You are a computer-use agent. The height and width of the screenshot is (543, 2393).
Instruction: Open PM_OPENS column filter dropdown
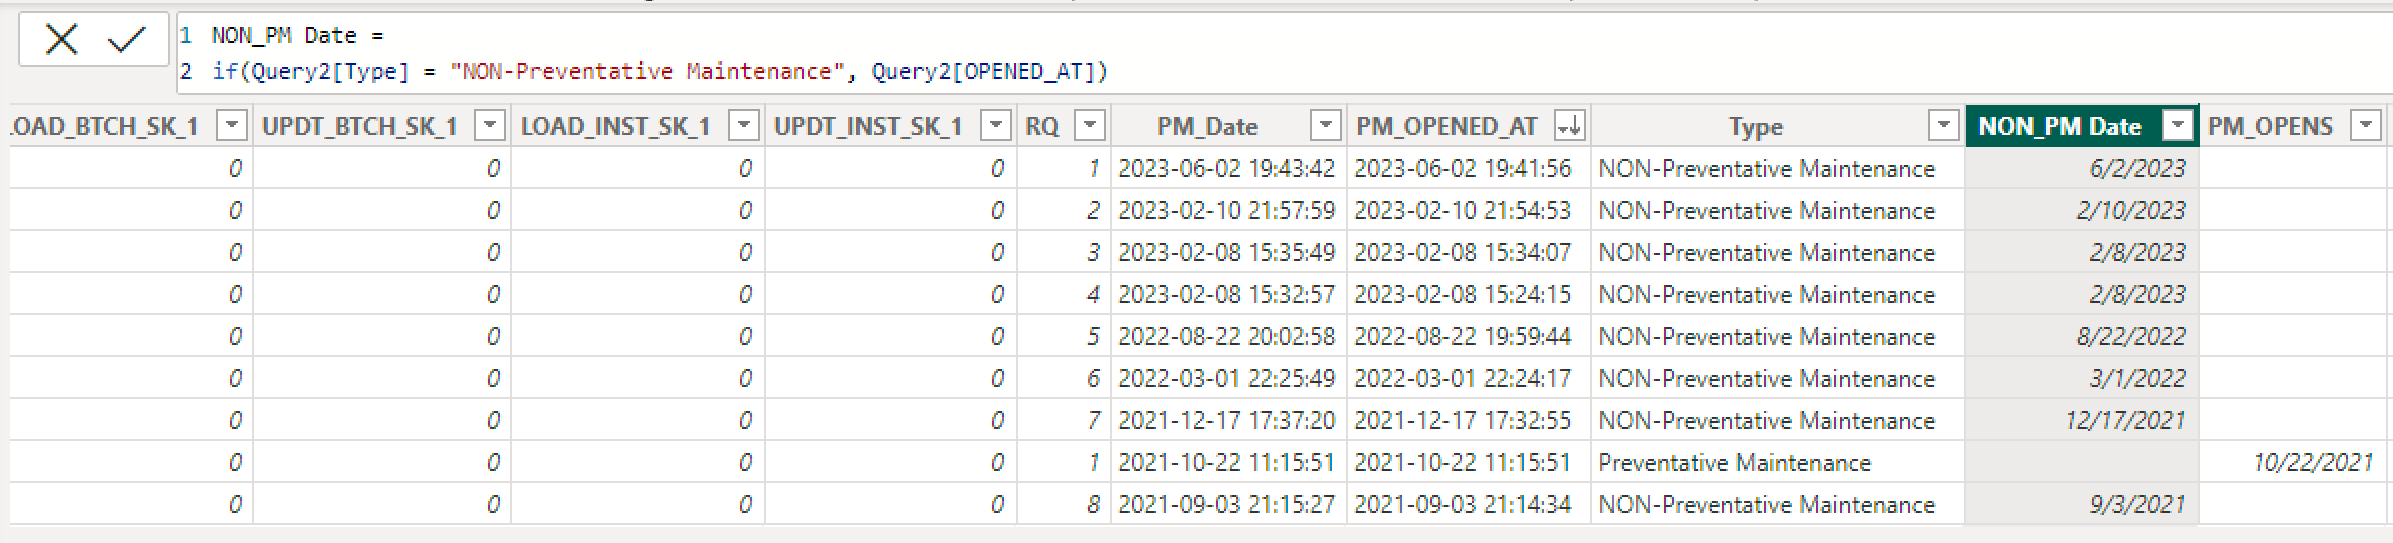[x=2366, y=126]
